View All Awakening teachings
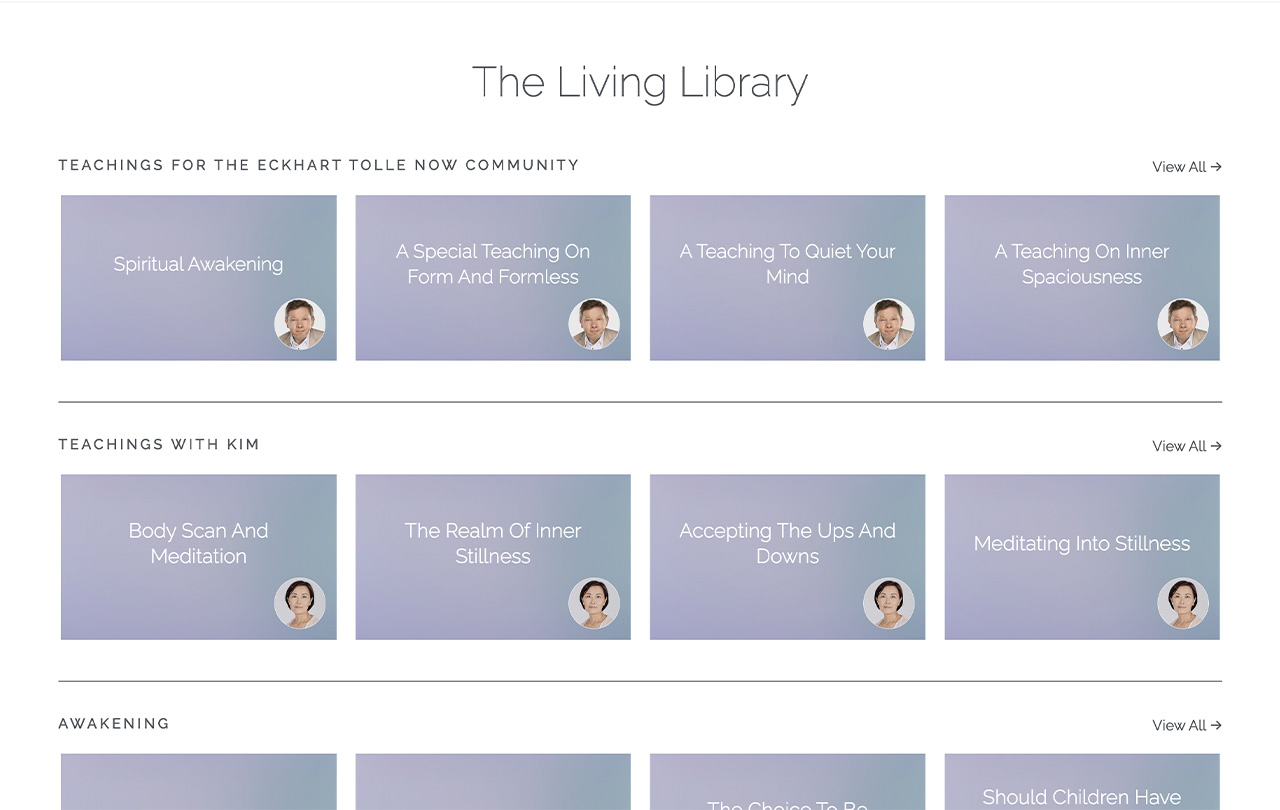This screenshot has width=1280, height=810. (x=1187, y=725)
